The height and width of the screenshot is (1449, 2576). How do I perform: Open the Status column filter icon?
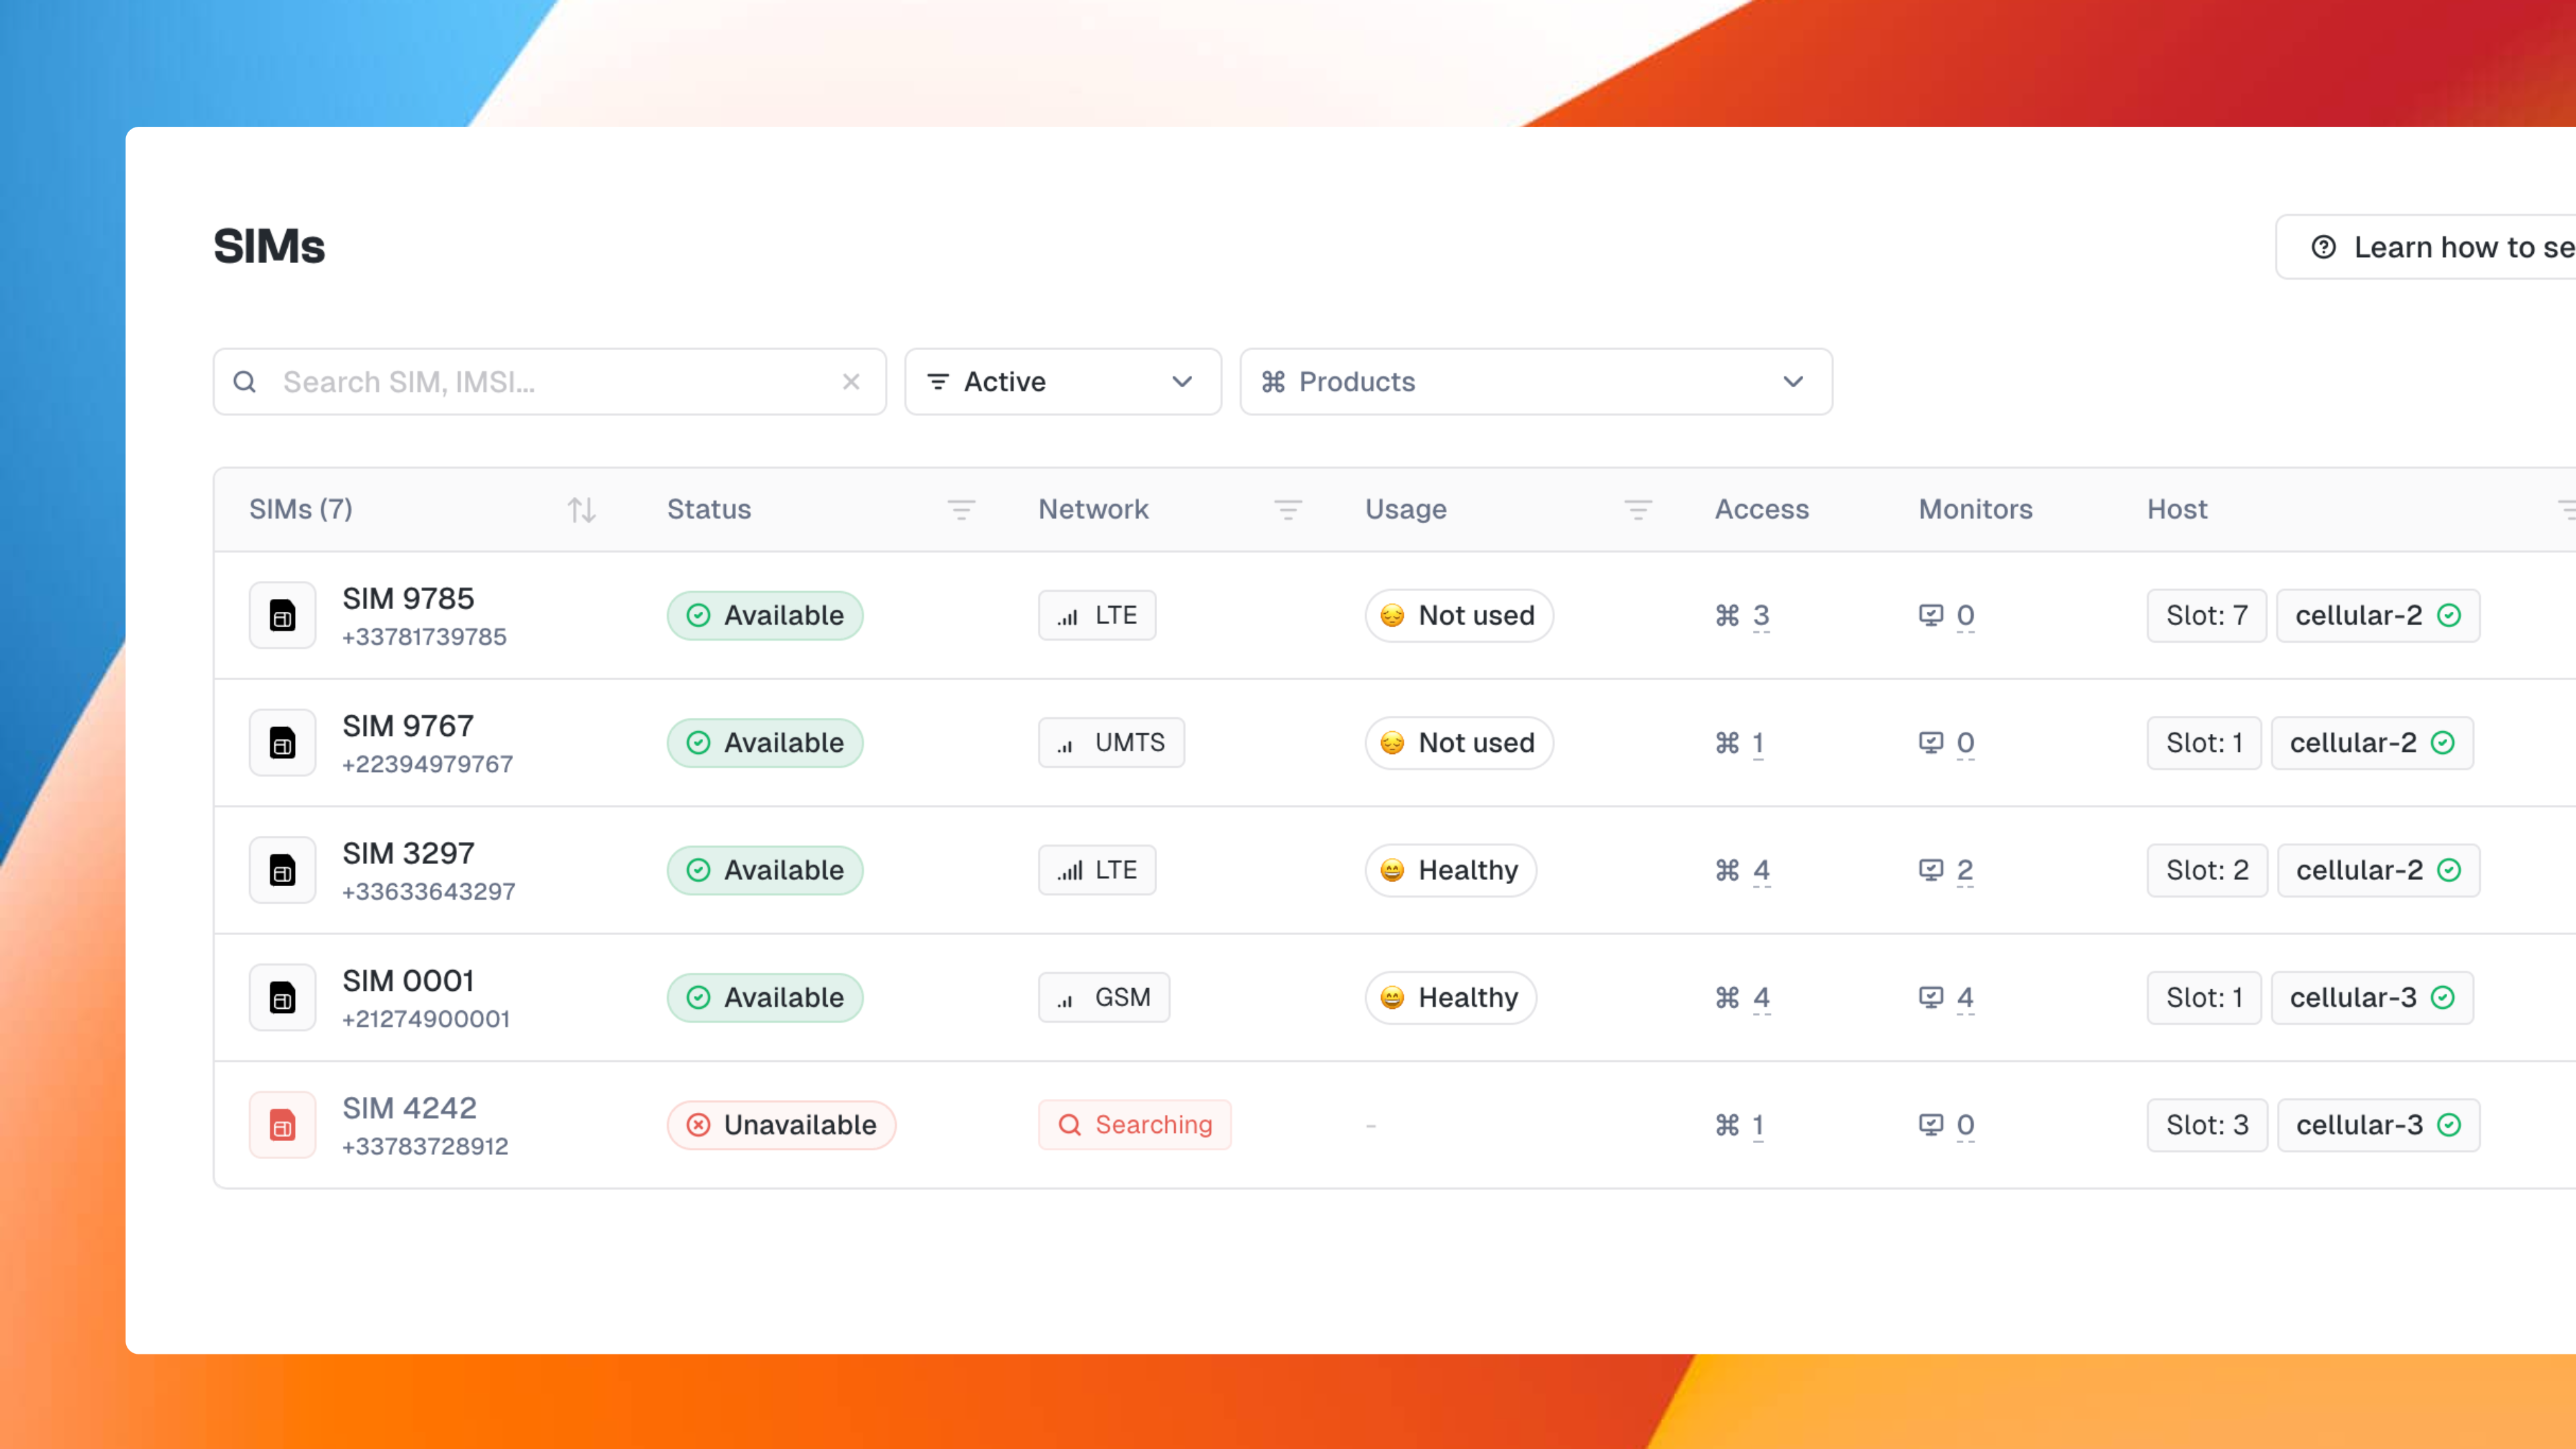[960, 510]
